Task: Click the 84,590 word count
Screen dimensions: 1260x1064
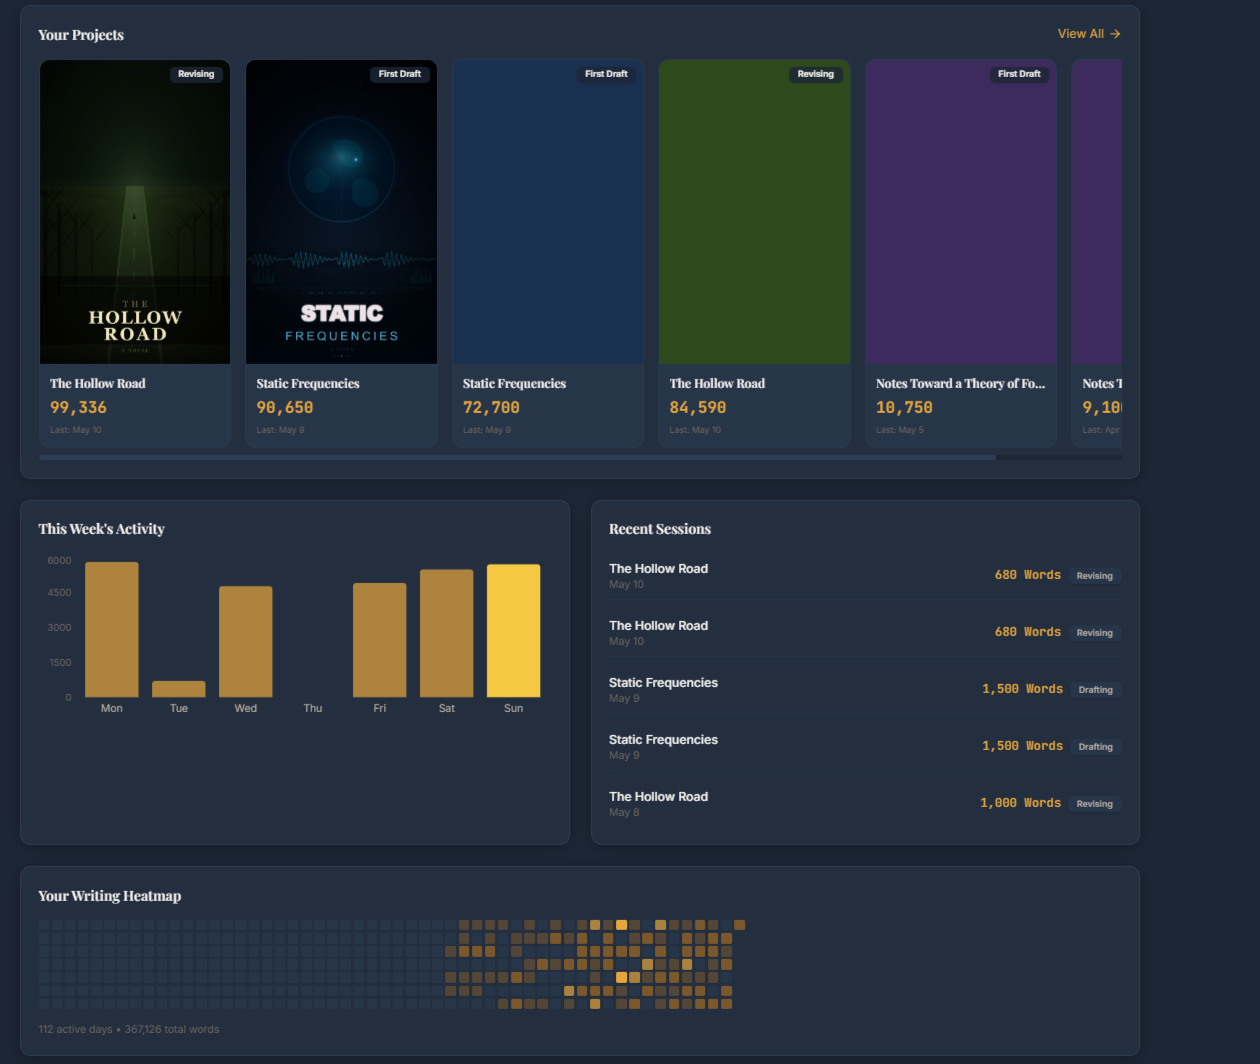Action: point(698,408)
